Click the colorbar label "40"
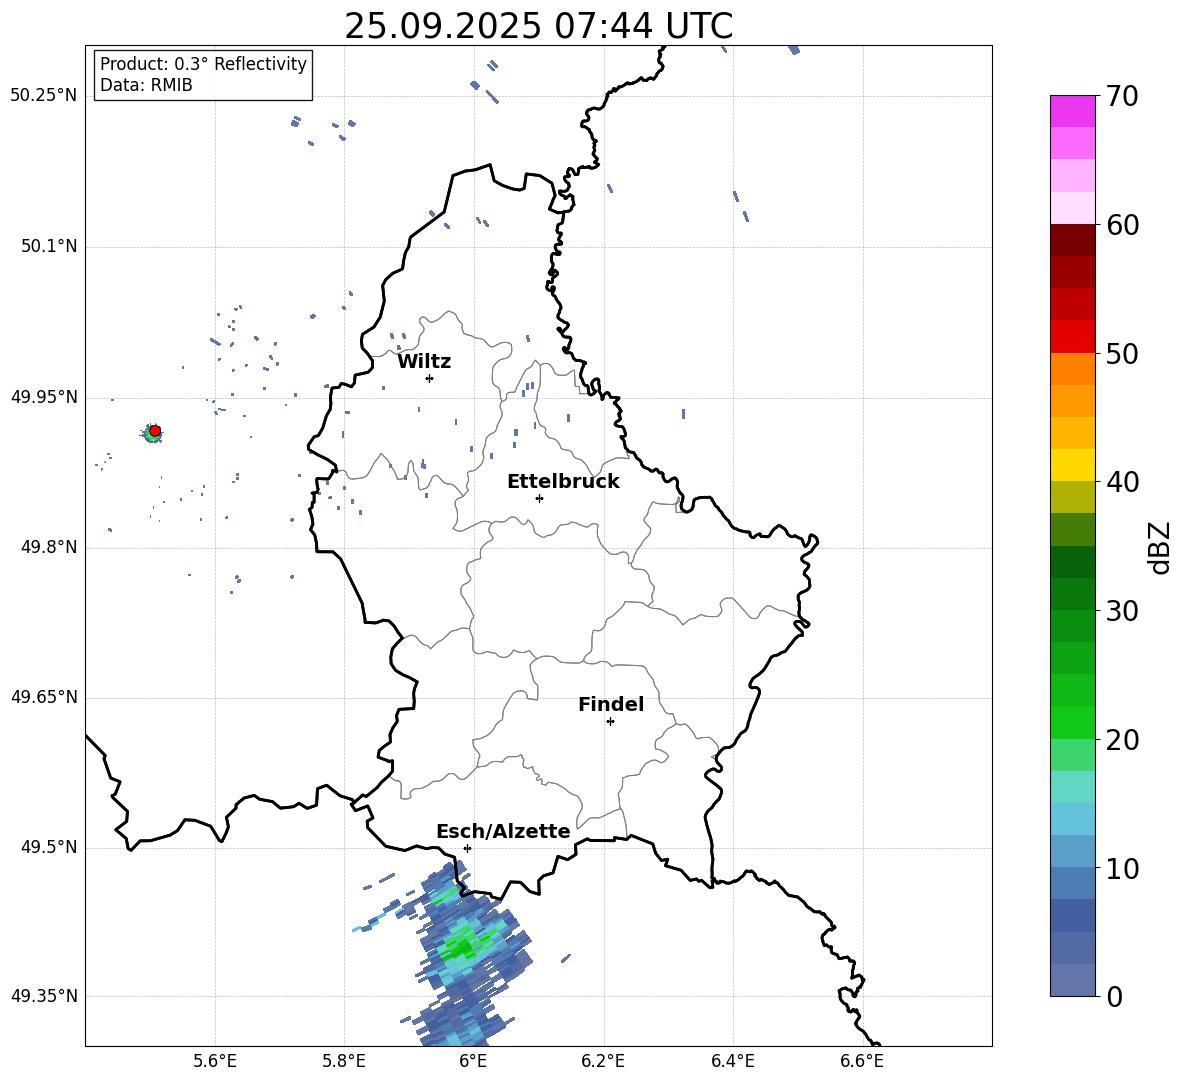This screenshot has height=1081, width=1184. 1122,482
